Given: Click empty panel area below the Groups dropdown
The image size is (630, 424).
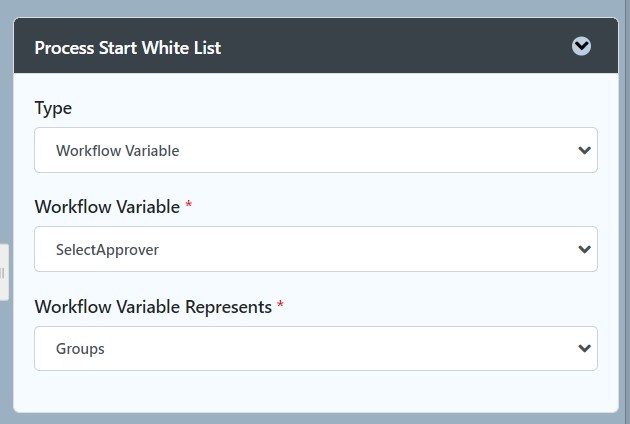Looking at the screenshot, I should [x=316, y=391].
